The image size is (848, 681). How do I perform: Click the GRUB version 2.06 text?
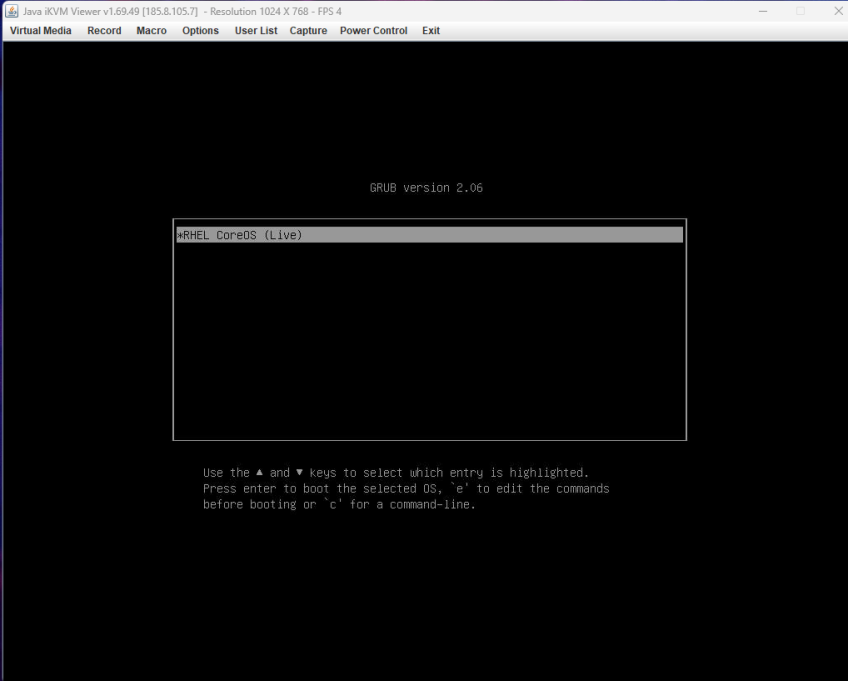point(426,187)
